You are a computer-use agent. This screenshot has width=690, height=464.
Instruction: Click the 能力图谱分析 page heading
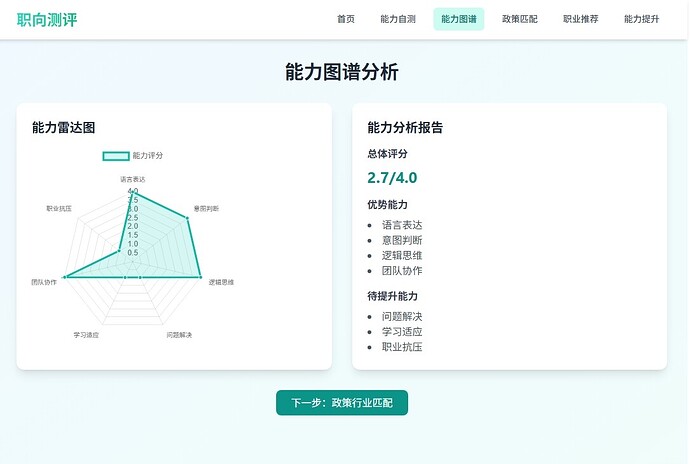click(342, 72)
